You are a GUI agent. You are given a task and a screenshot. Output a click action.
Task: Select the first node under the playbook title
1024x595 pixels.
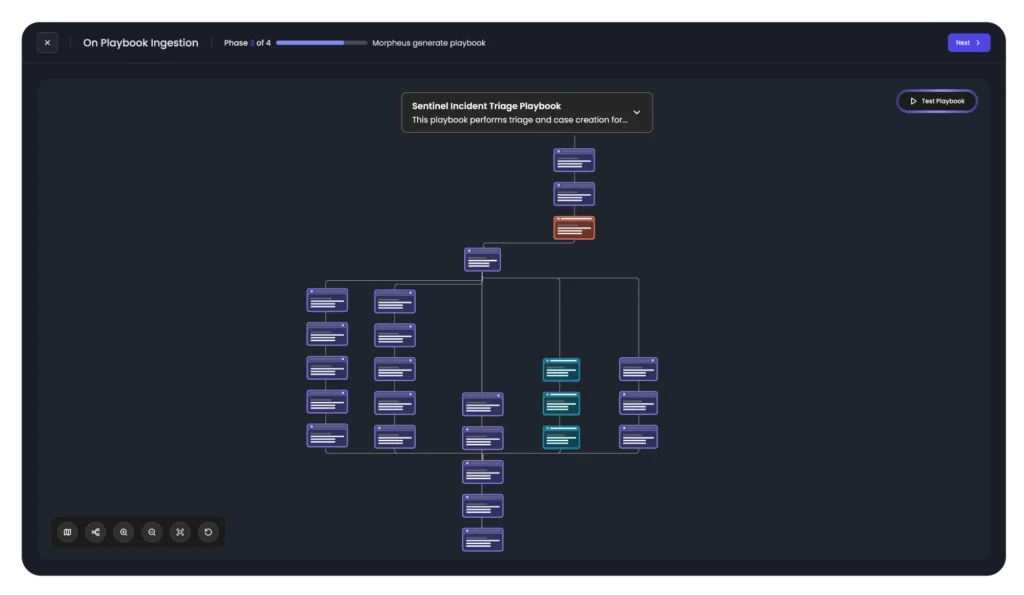574,160
